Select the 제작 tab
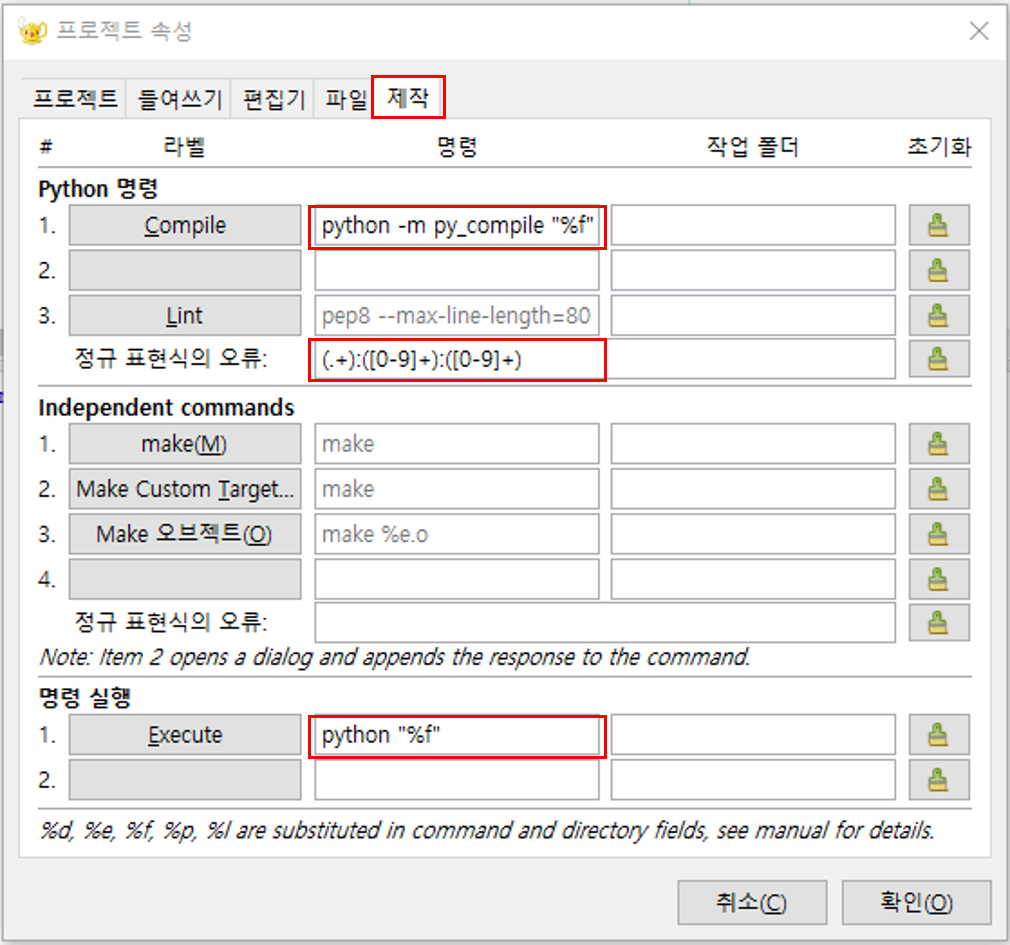Image resolution: width=1010 pixels, height=945 pixels. tap(408, 97)
